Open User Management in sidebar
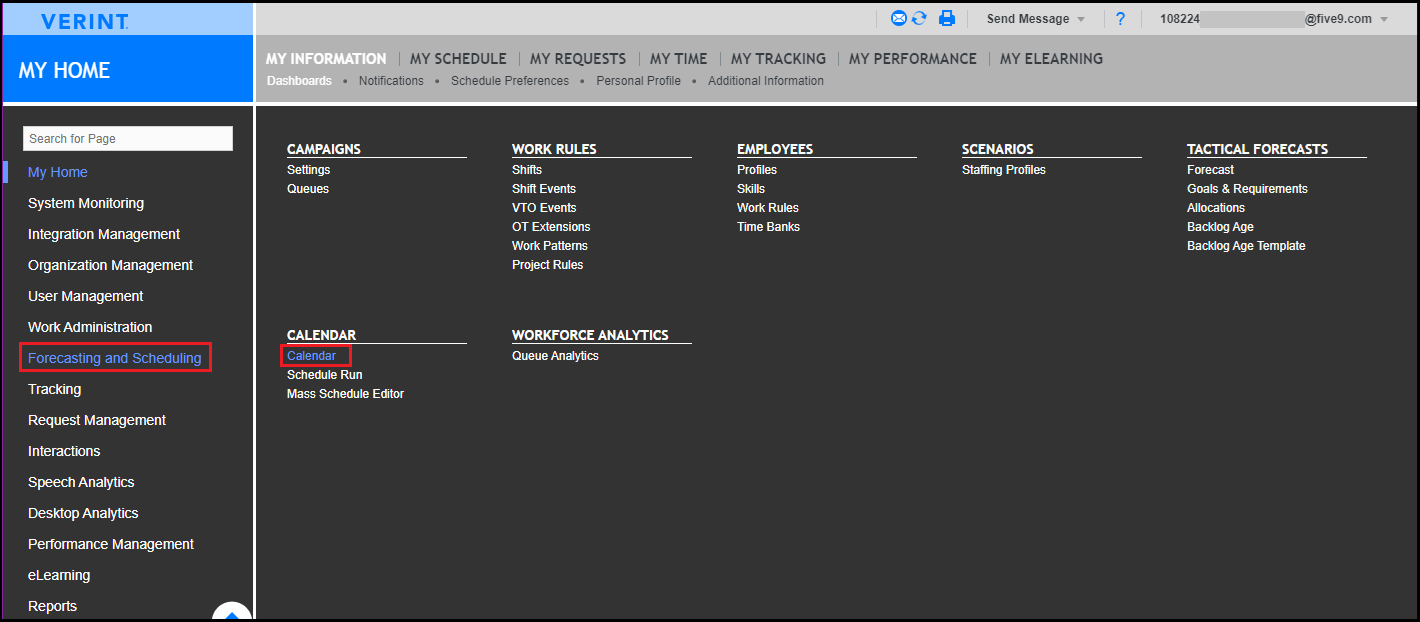 pyautogui.click(x=86, y=296)
